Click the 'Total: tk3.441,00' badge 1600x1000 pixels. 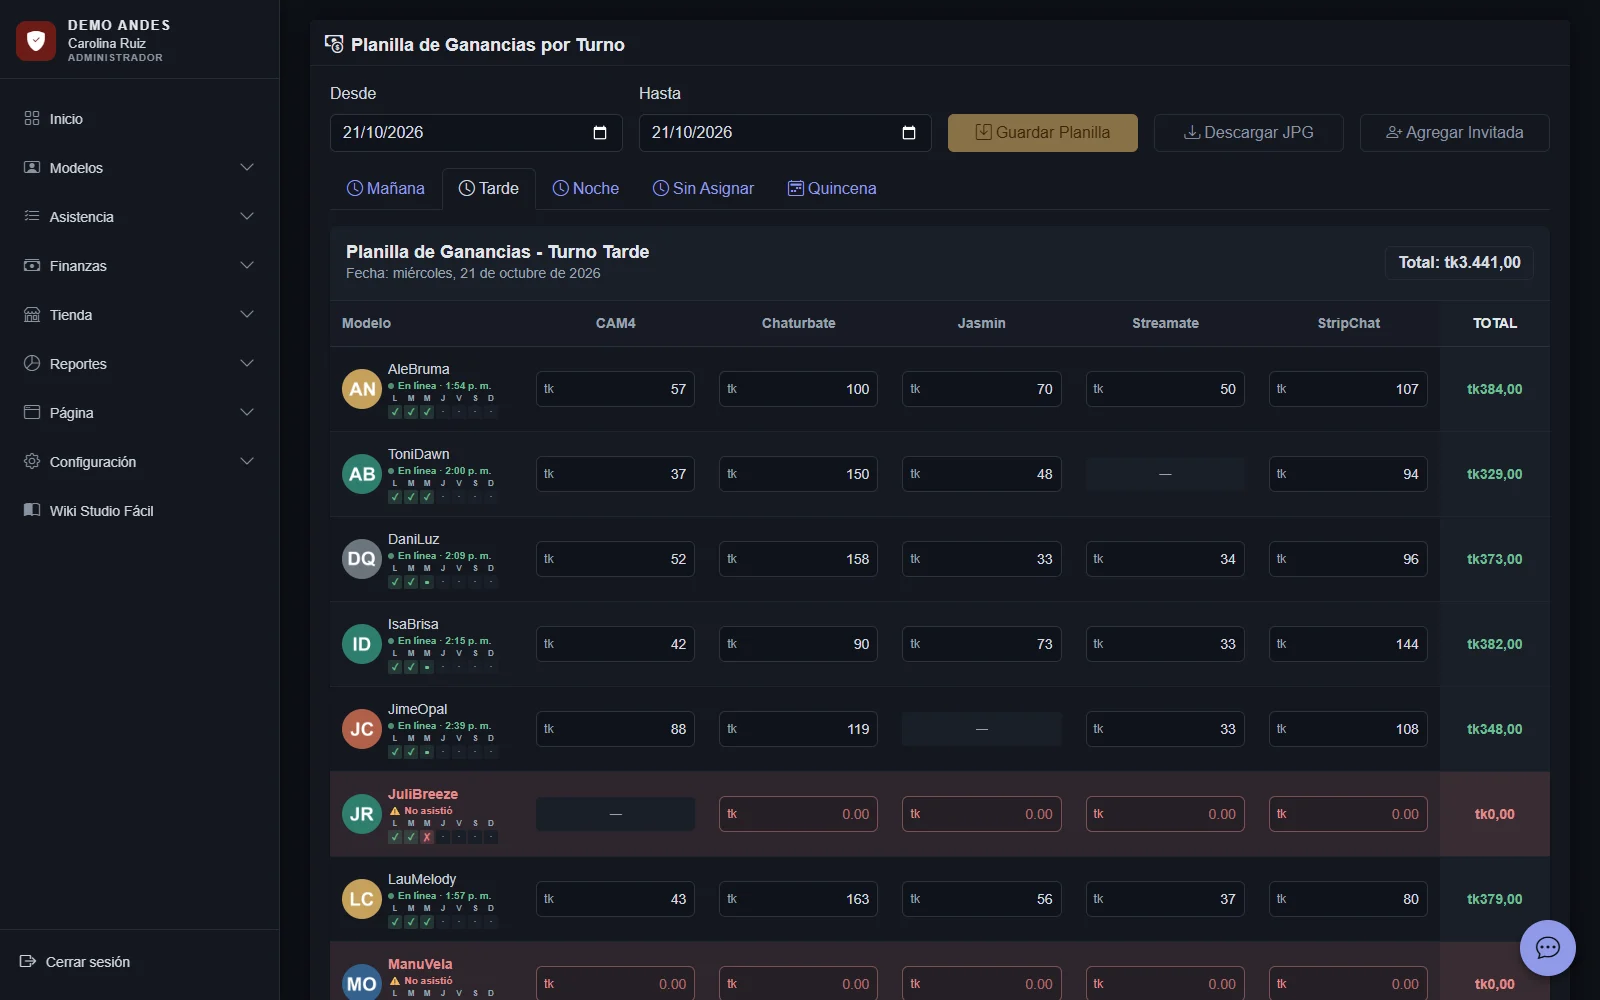click(1459, 262)
